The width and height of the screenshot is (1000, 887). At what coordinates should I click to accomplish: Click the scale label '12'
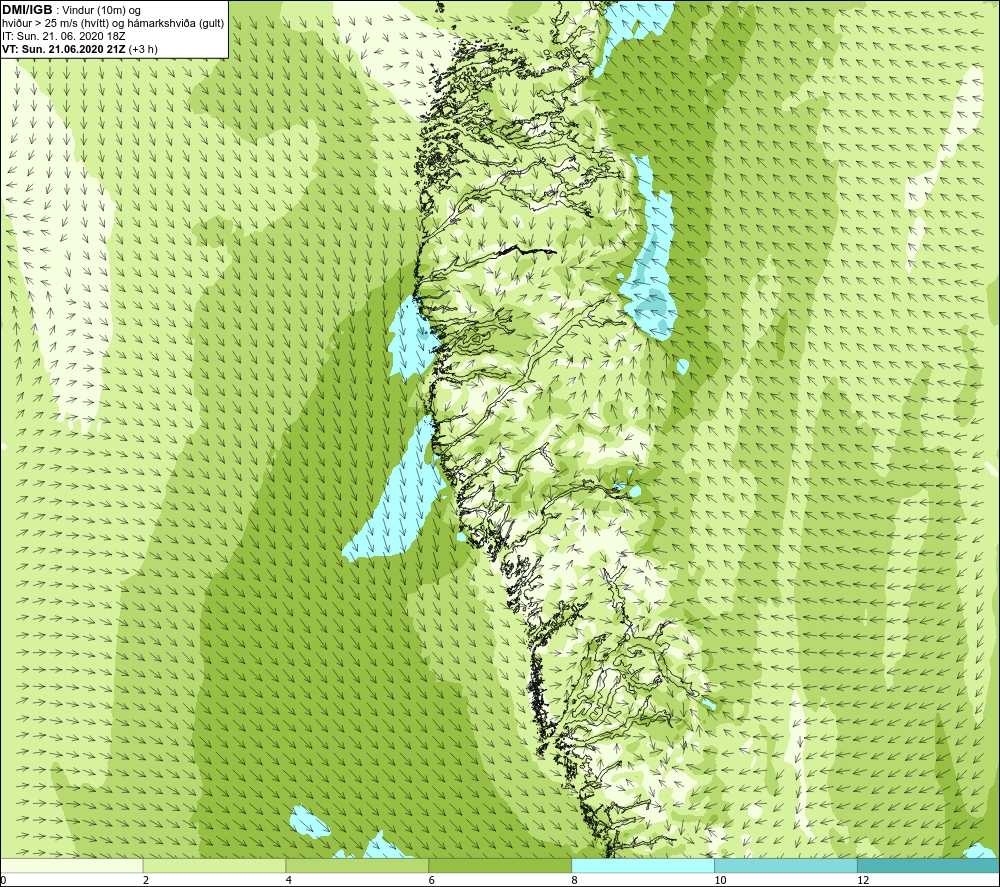click(x=863, y=881)
